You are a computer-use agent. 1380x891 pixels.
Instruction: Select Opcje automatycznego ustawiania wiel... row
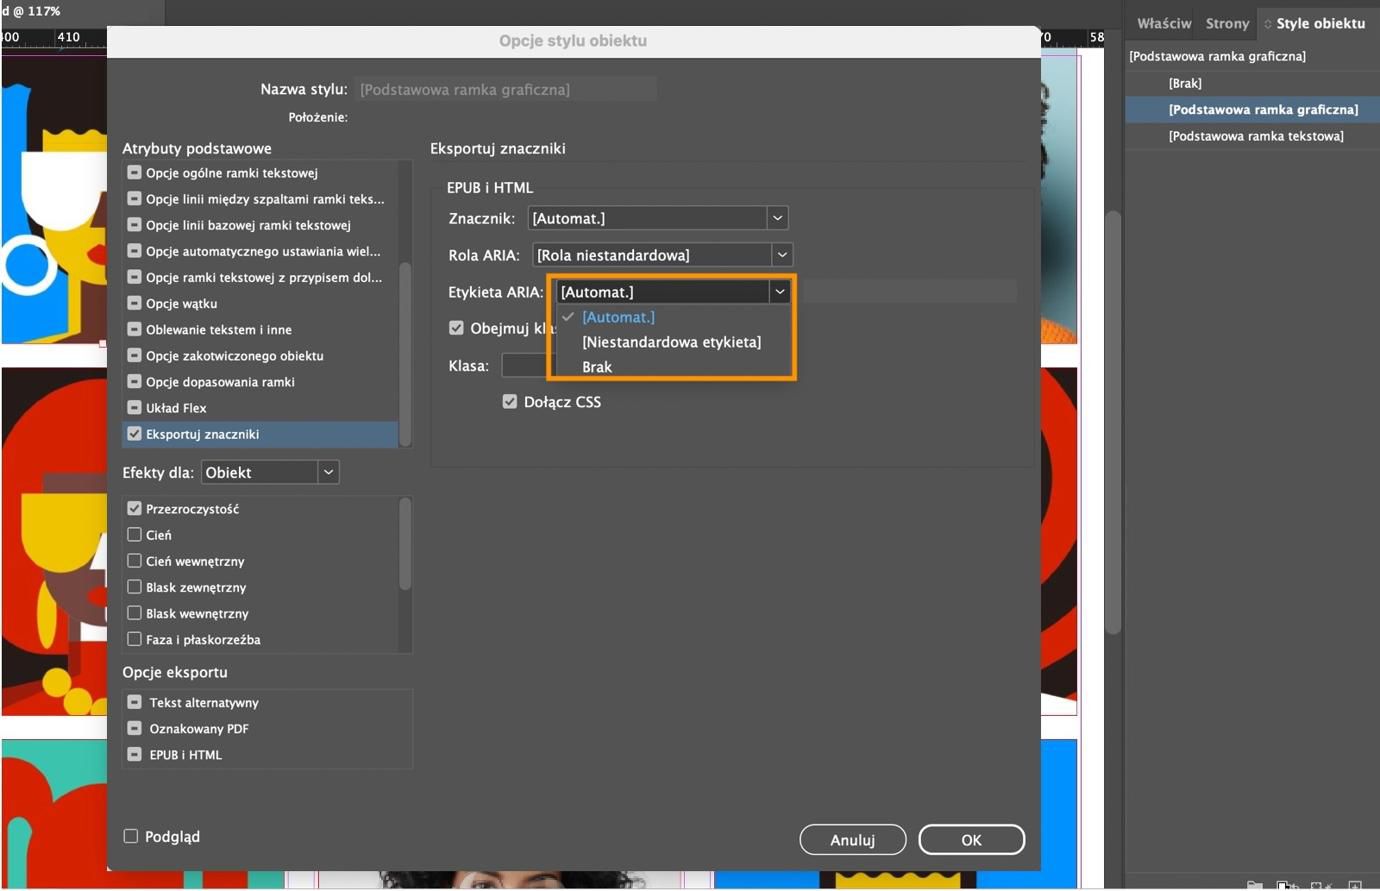coord(260,251)
